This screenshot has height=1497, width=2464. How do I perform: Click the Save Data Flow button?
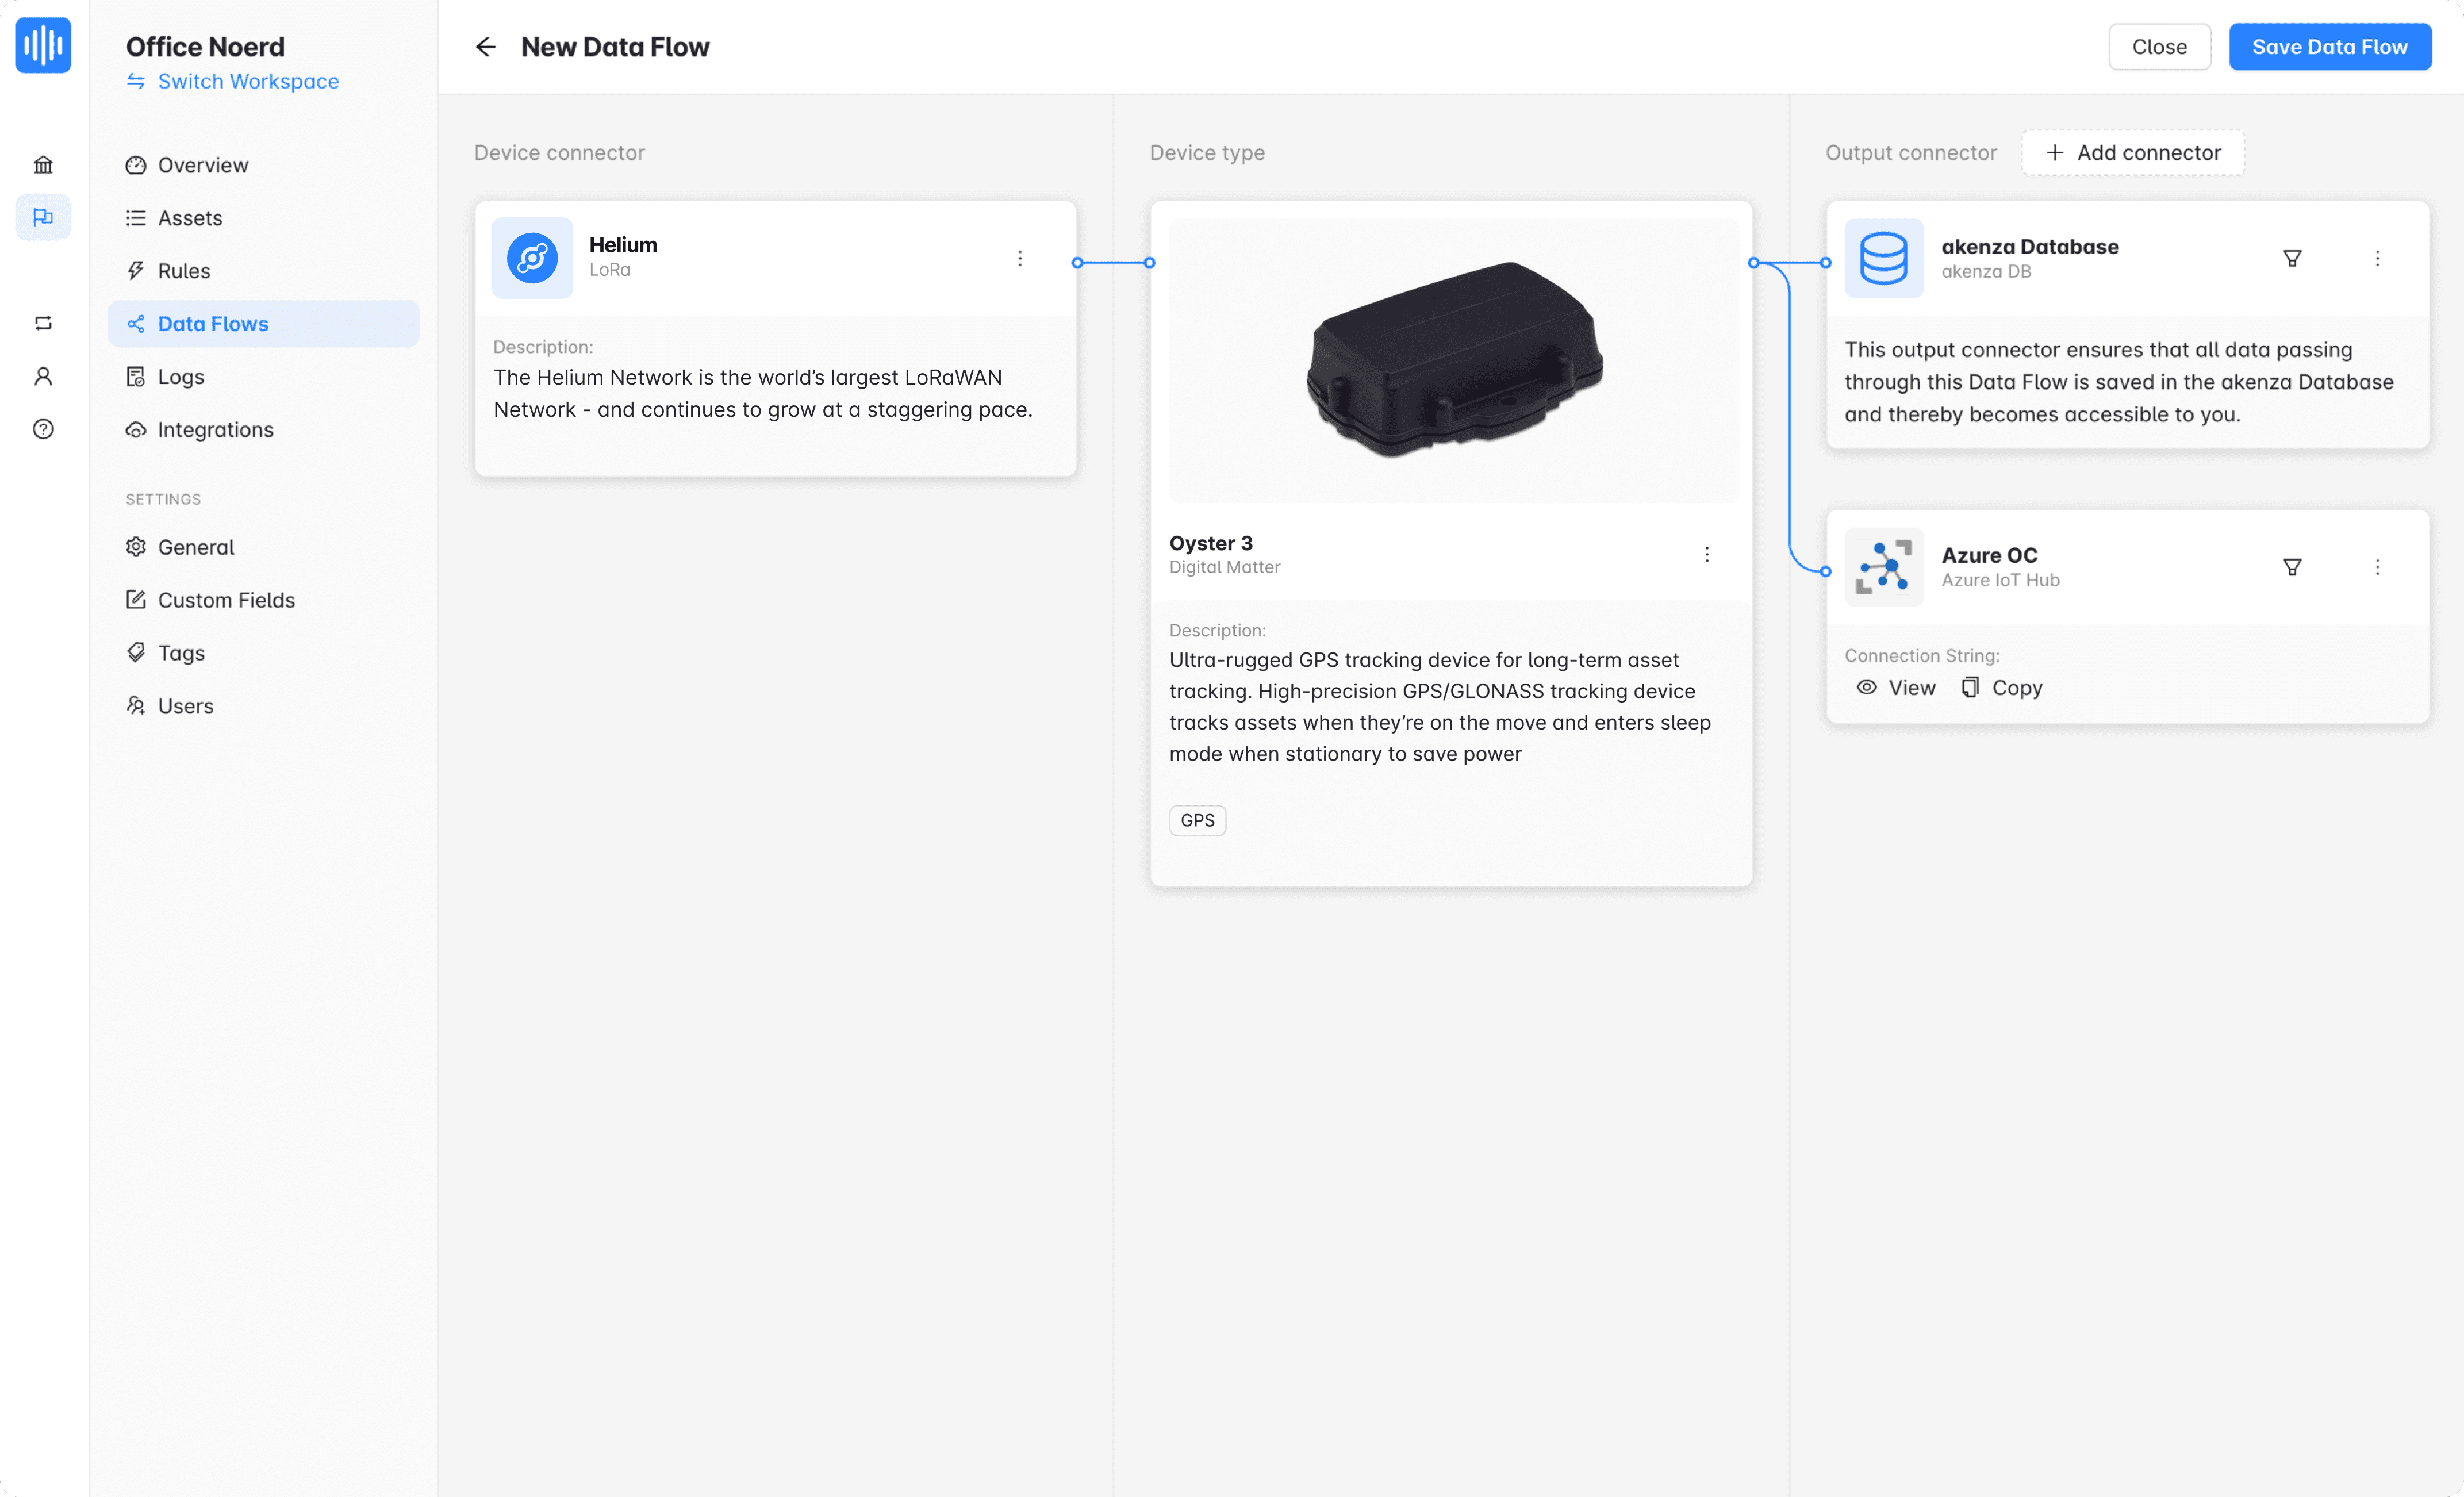tap(2330, 46)
